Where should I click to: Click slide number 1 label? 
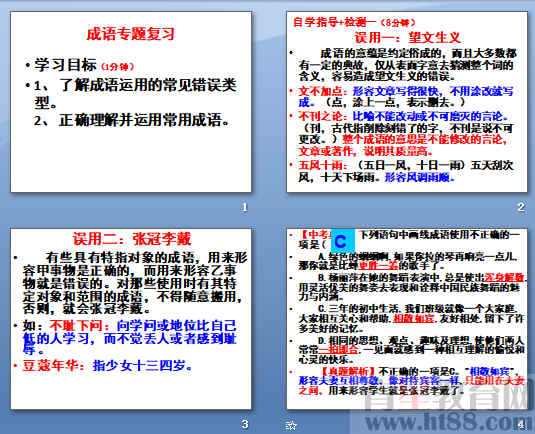(x=244, y=207)
